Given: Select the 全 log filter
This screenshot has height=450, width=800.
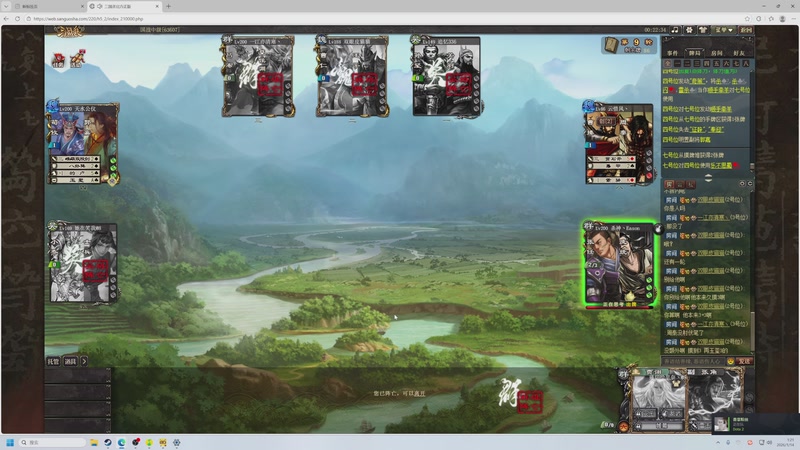Looking at the screenshot, I should point(667,64).
